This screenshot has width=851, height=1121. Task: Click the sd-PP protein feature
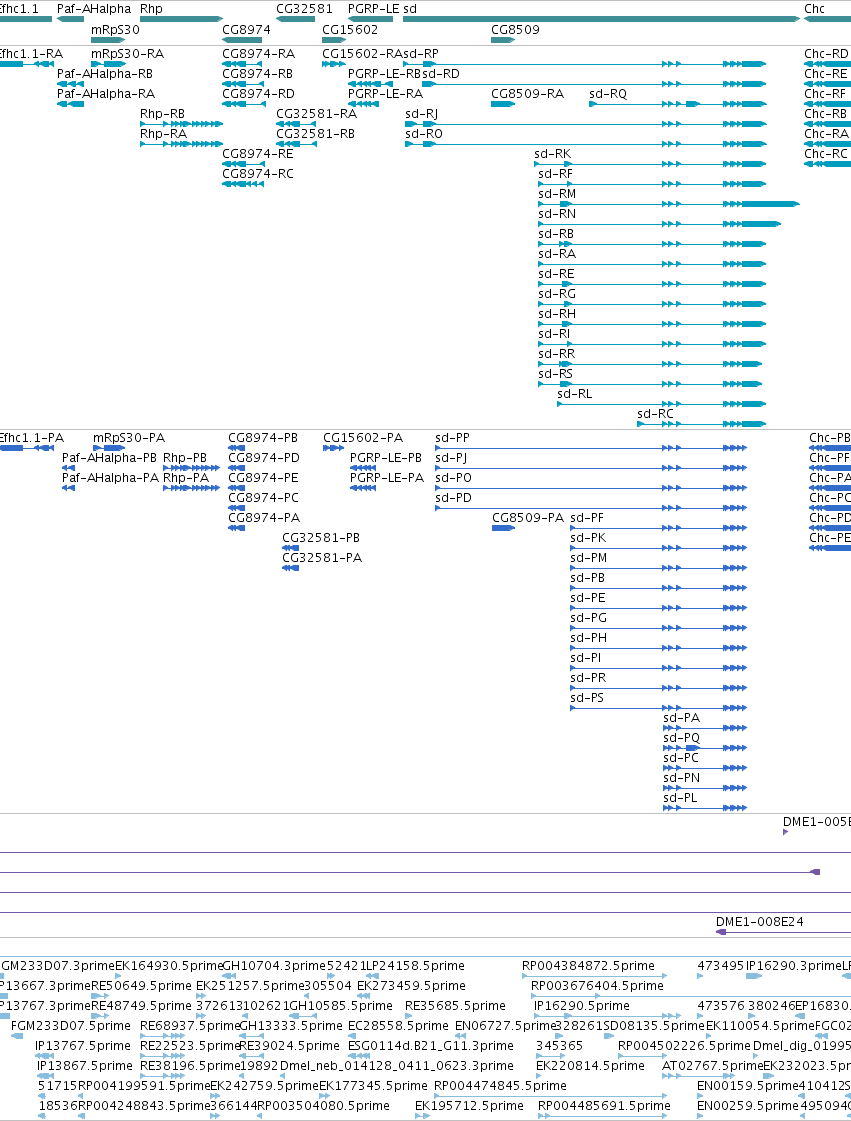tap(591, 448)
